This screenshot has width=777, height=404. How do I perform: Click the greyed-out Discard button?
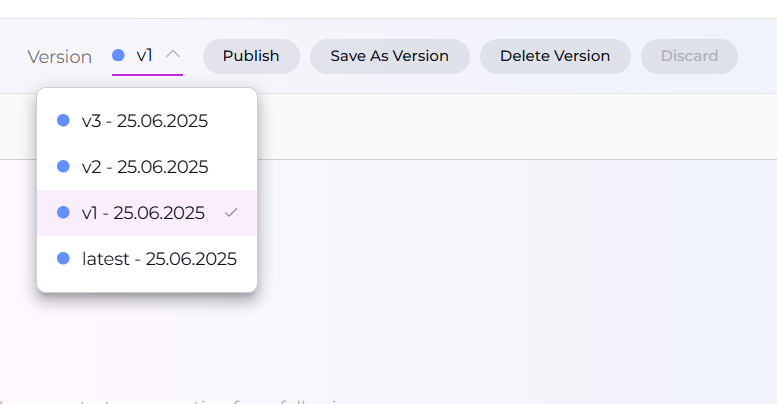[689, 56]
